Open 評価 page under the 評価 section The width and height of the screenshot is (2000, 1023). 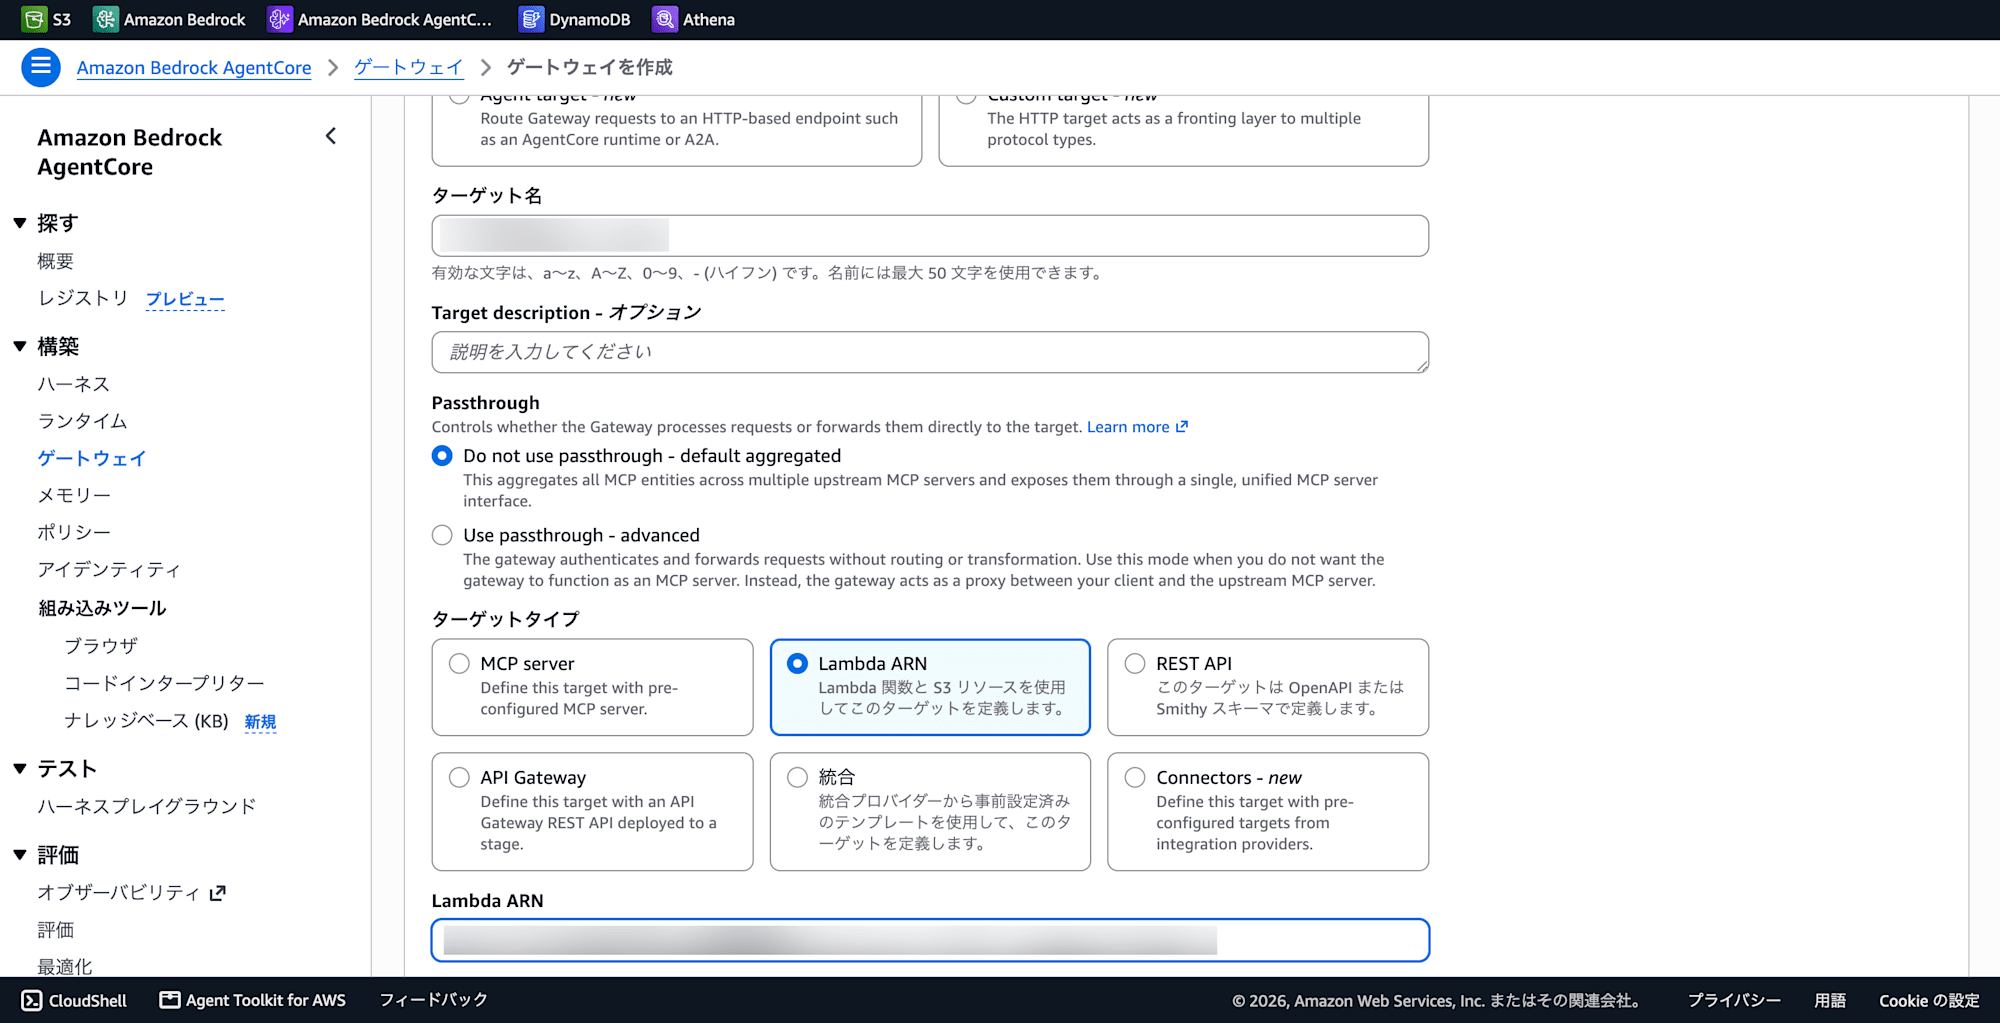pyautogui.click(x=56, y=930)
